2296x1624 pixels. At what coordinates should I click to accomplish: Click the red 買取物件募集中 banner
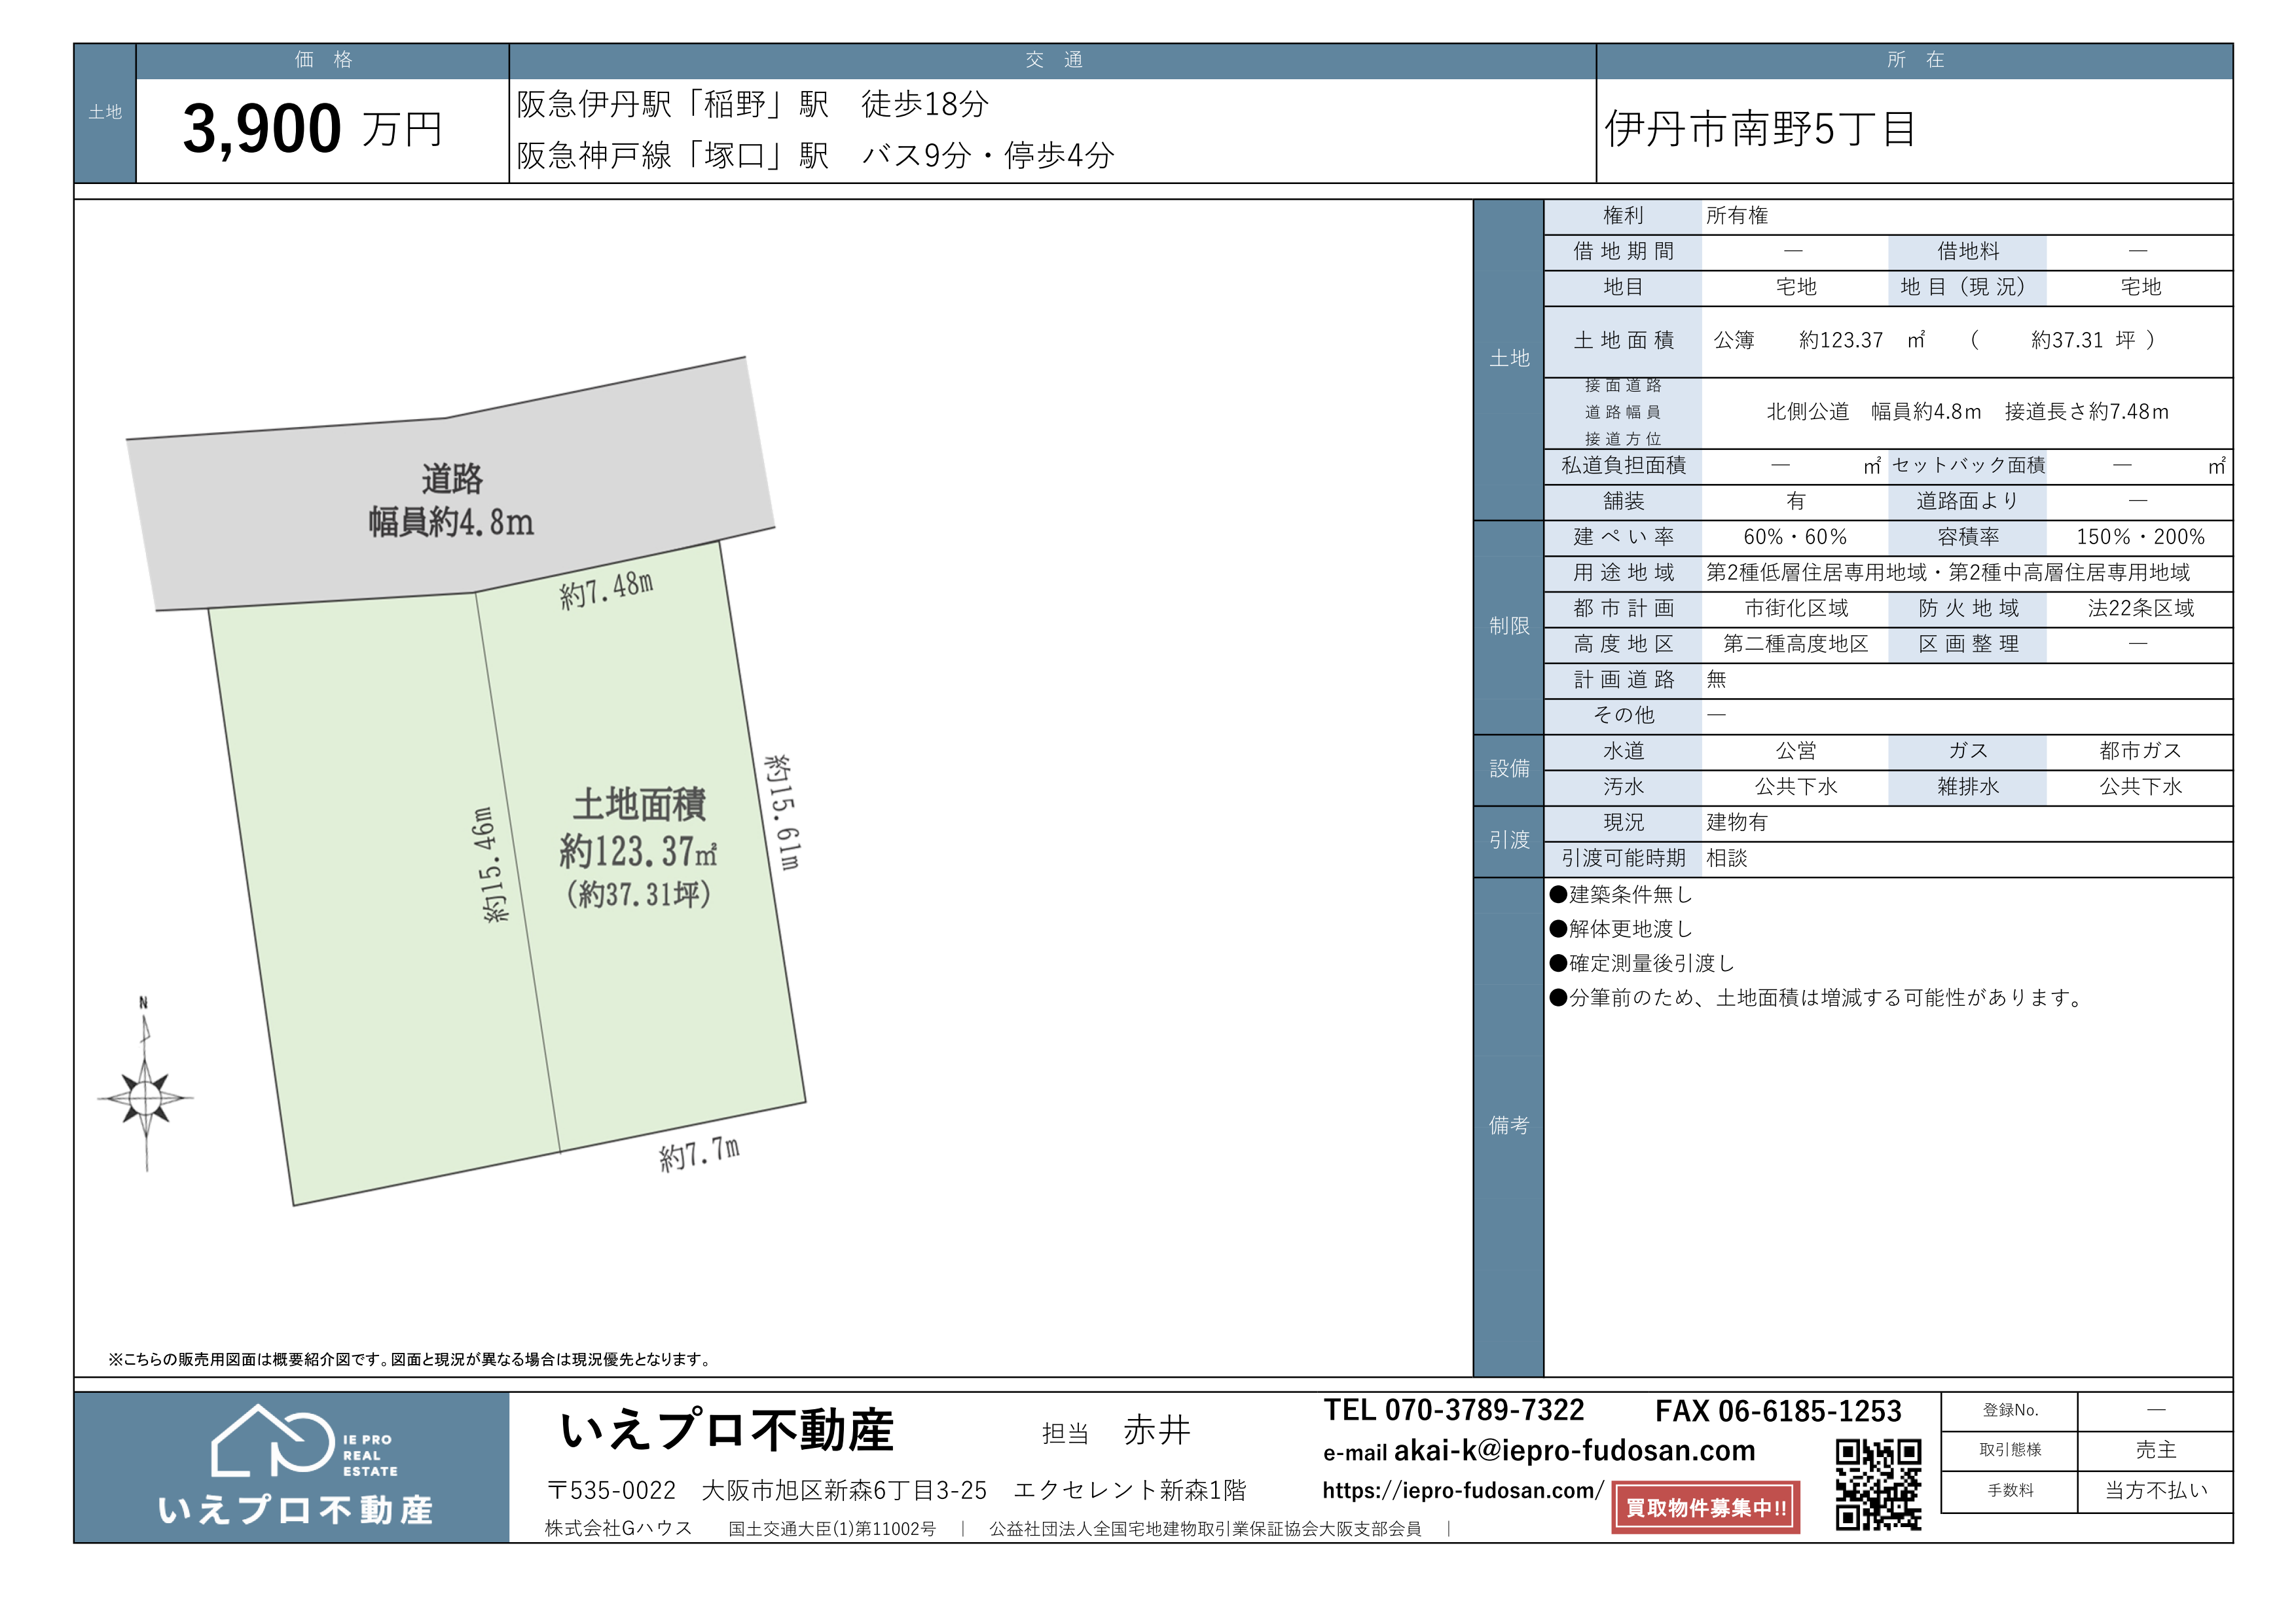coord(1705,1507)
